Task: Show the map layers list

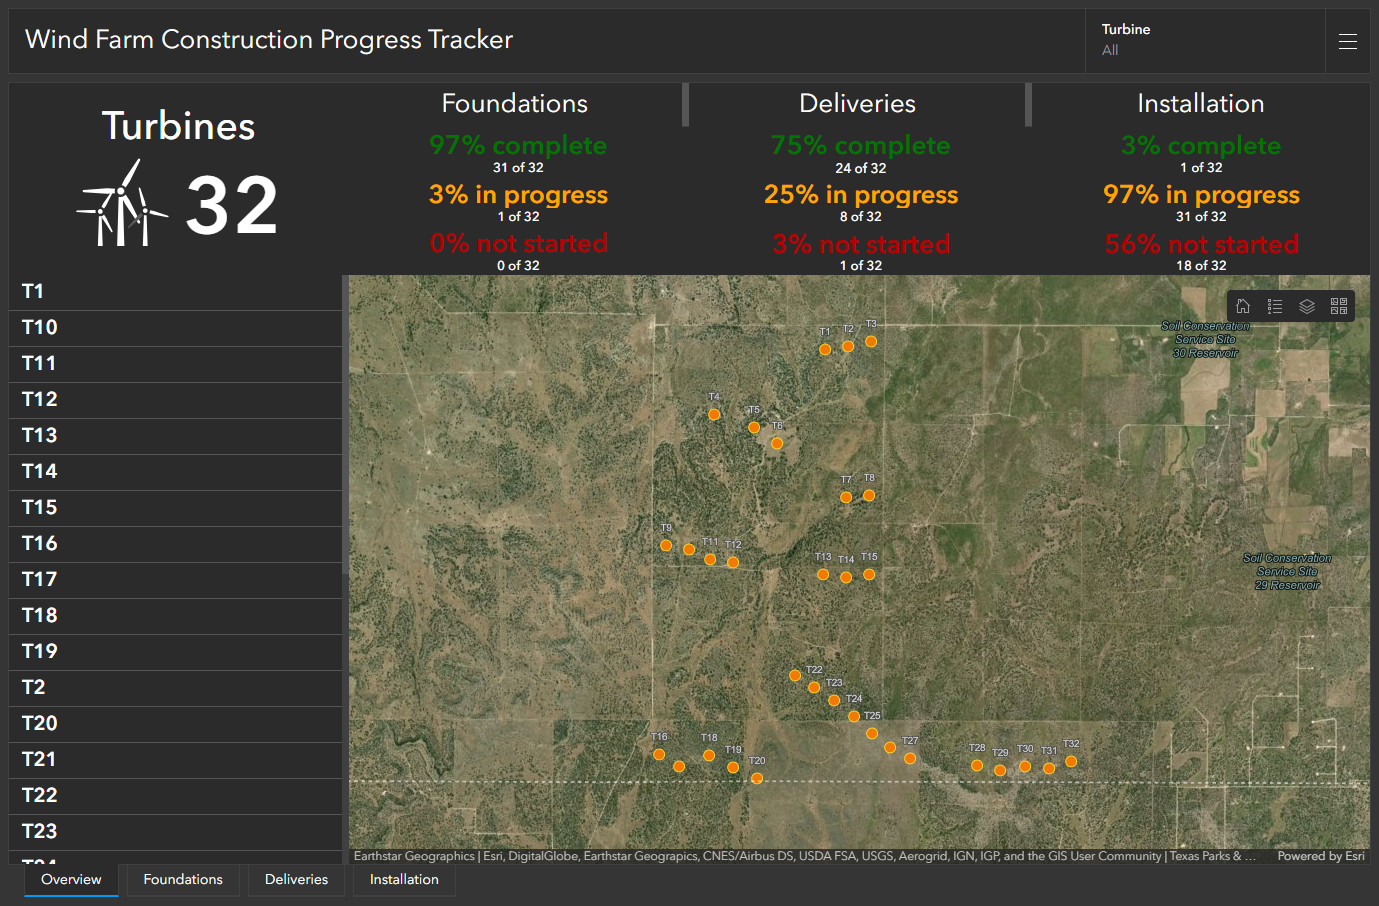Action: pyautogui.click(x=1307, y=307)
